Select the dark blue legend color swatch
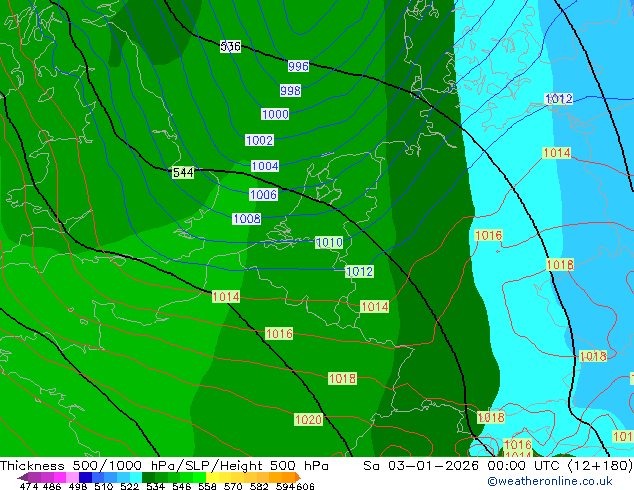The height and width of the screenshot is (490, 634). 85,477
